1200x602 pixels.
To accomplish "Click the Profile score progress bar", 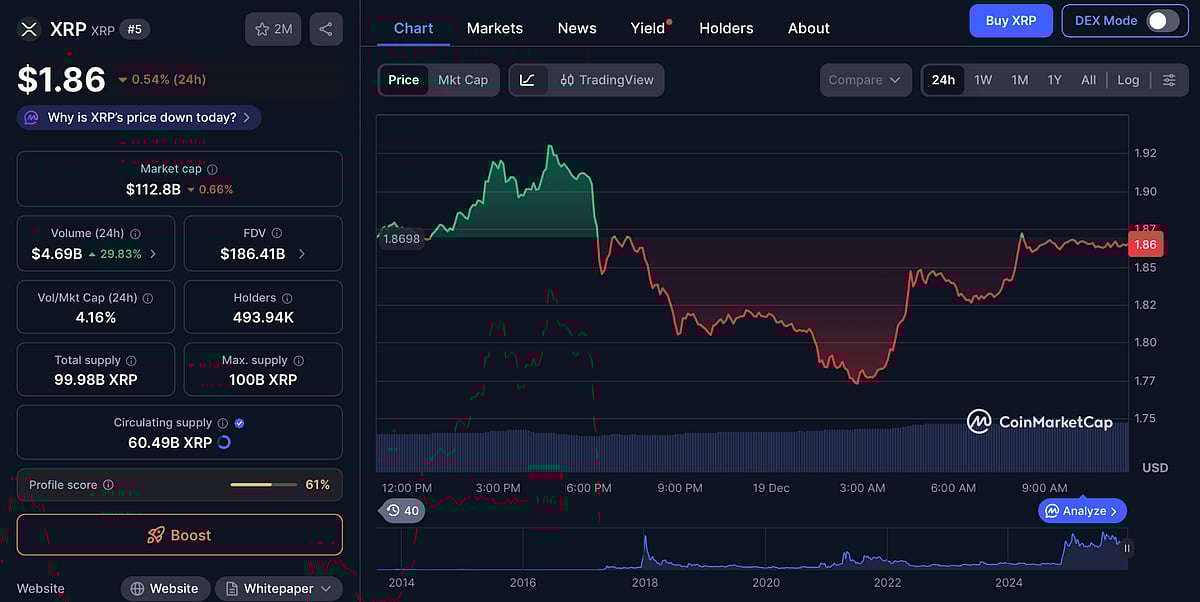I will coord(263,484).
